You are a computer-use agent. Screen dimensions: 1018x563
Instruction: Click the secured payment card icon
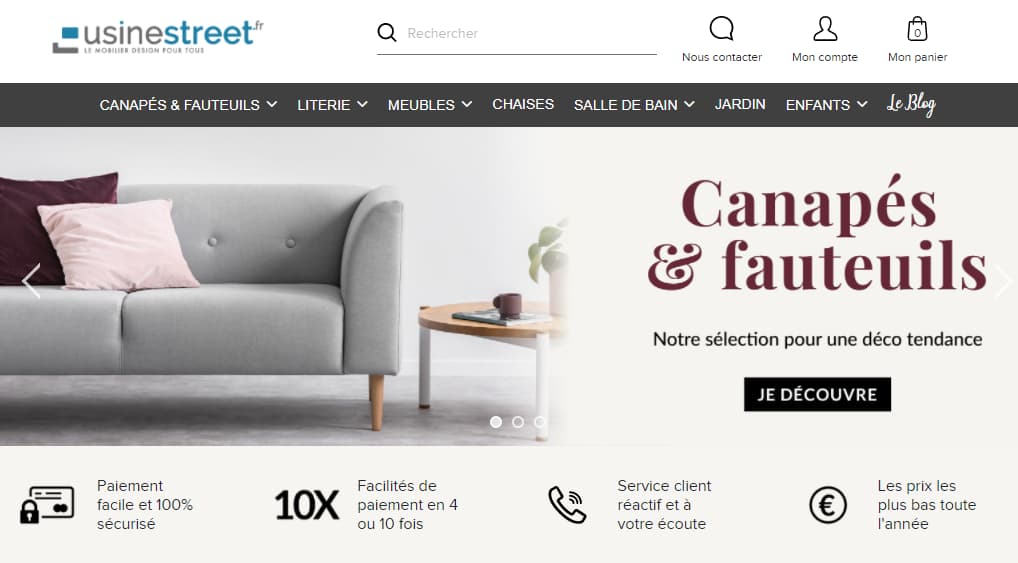click(x=47, y=505)
